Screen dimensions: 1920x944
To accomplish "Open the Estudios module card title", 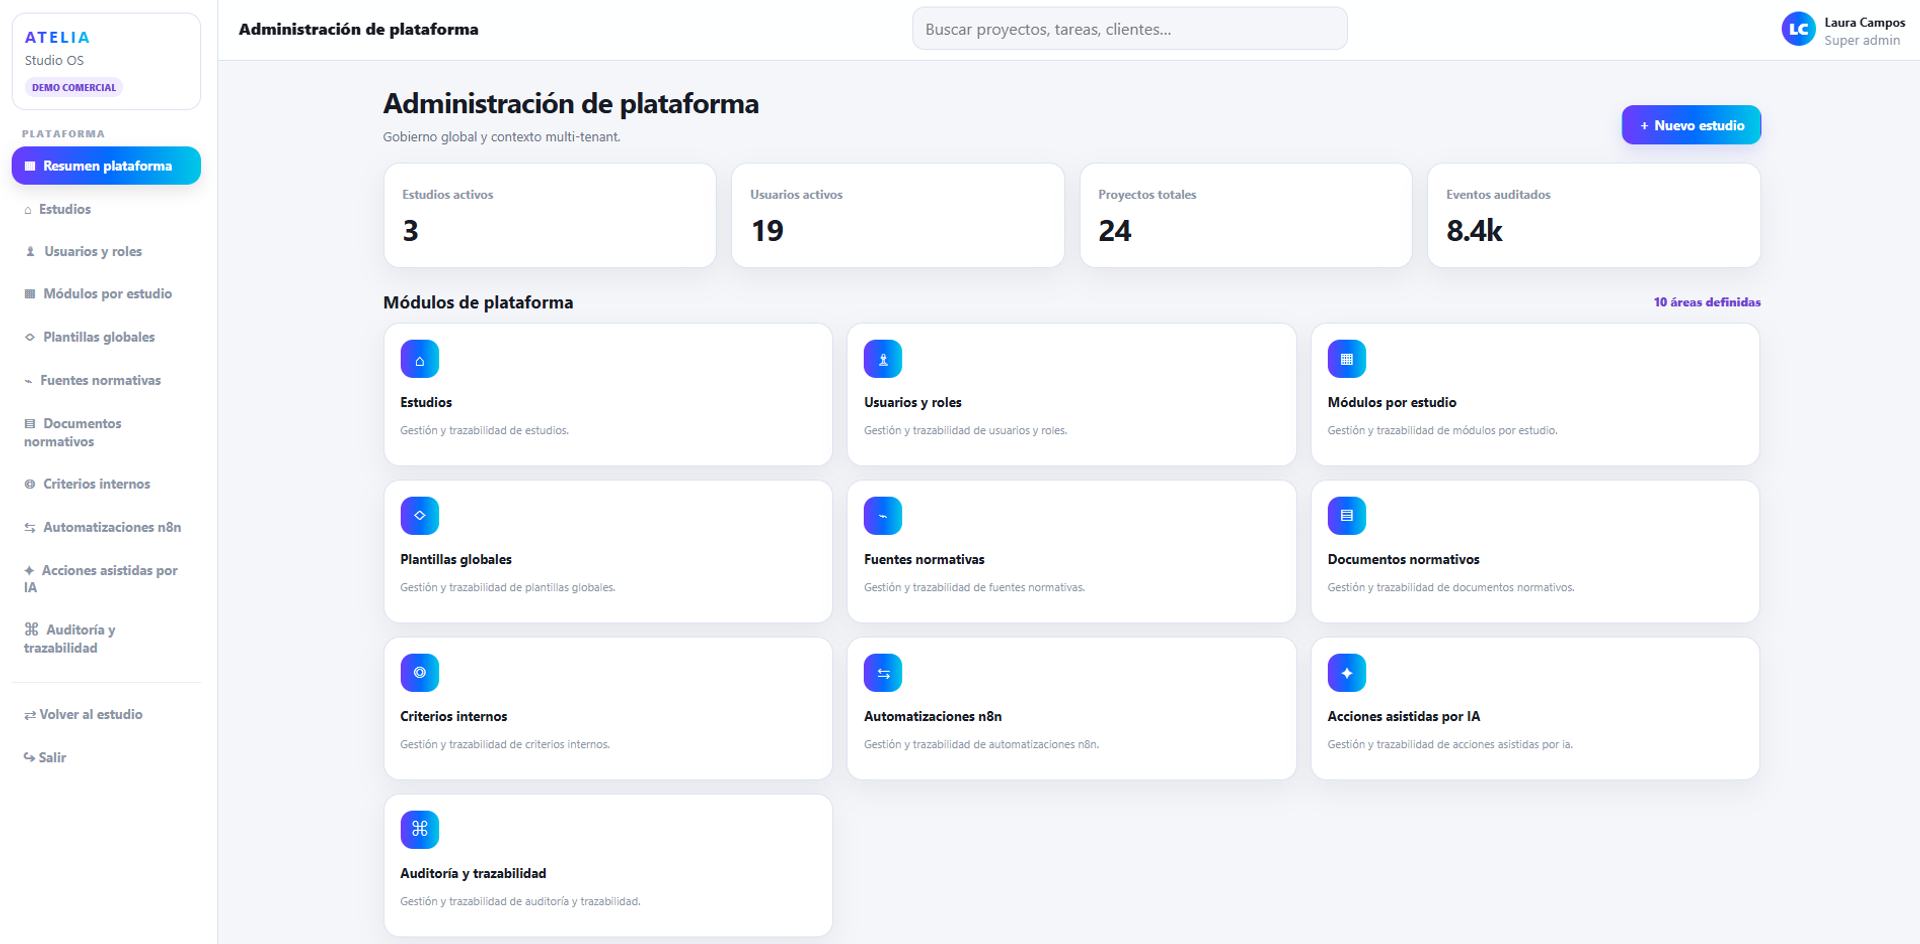I will pos(426,402).
